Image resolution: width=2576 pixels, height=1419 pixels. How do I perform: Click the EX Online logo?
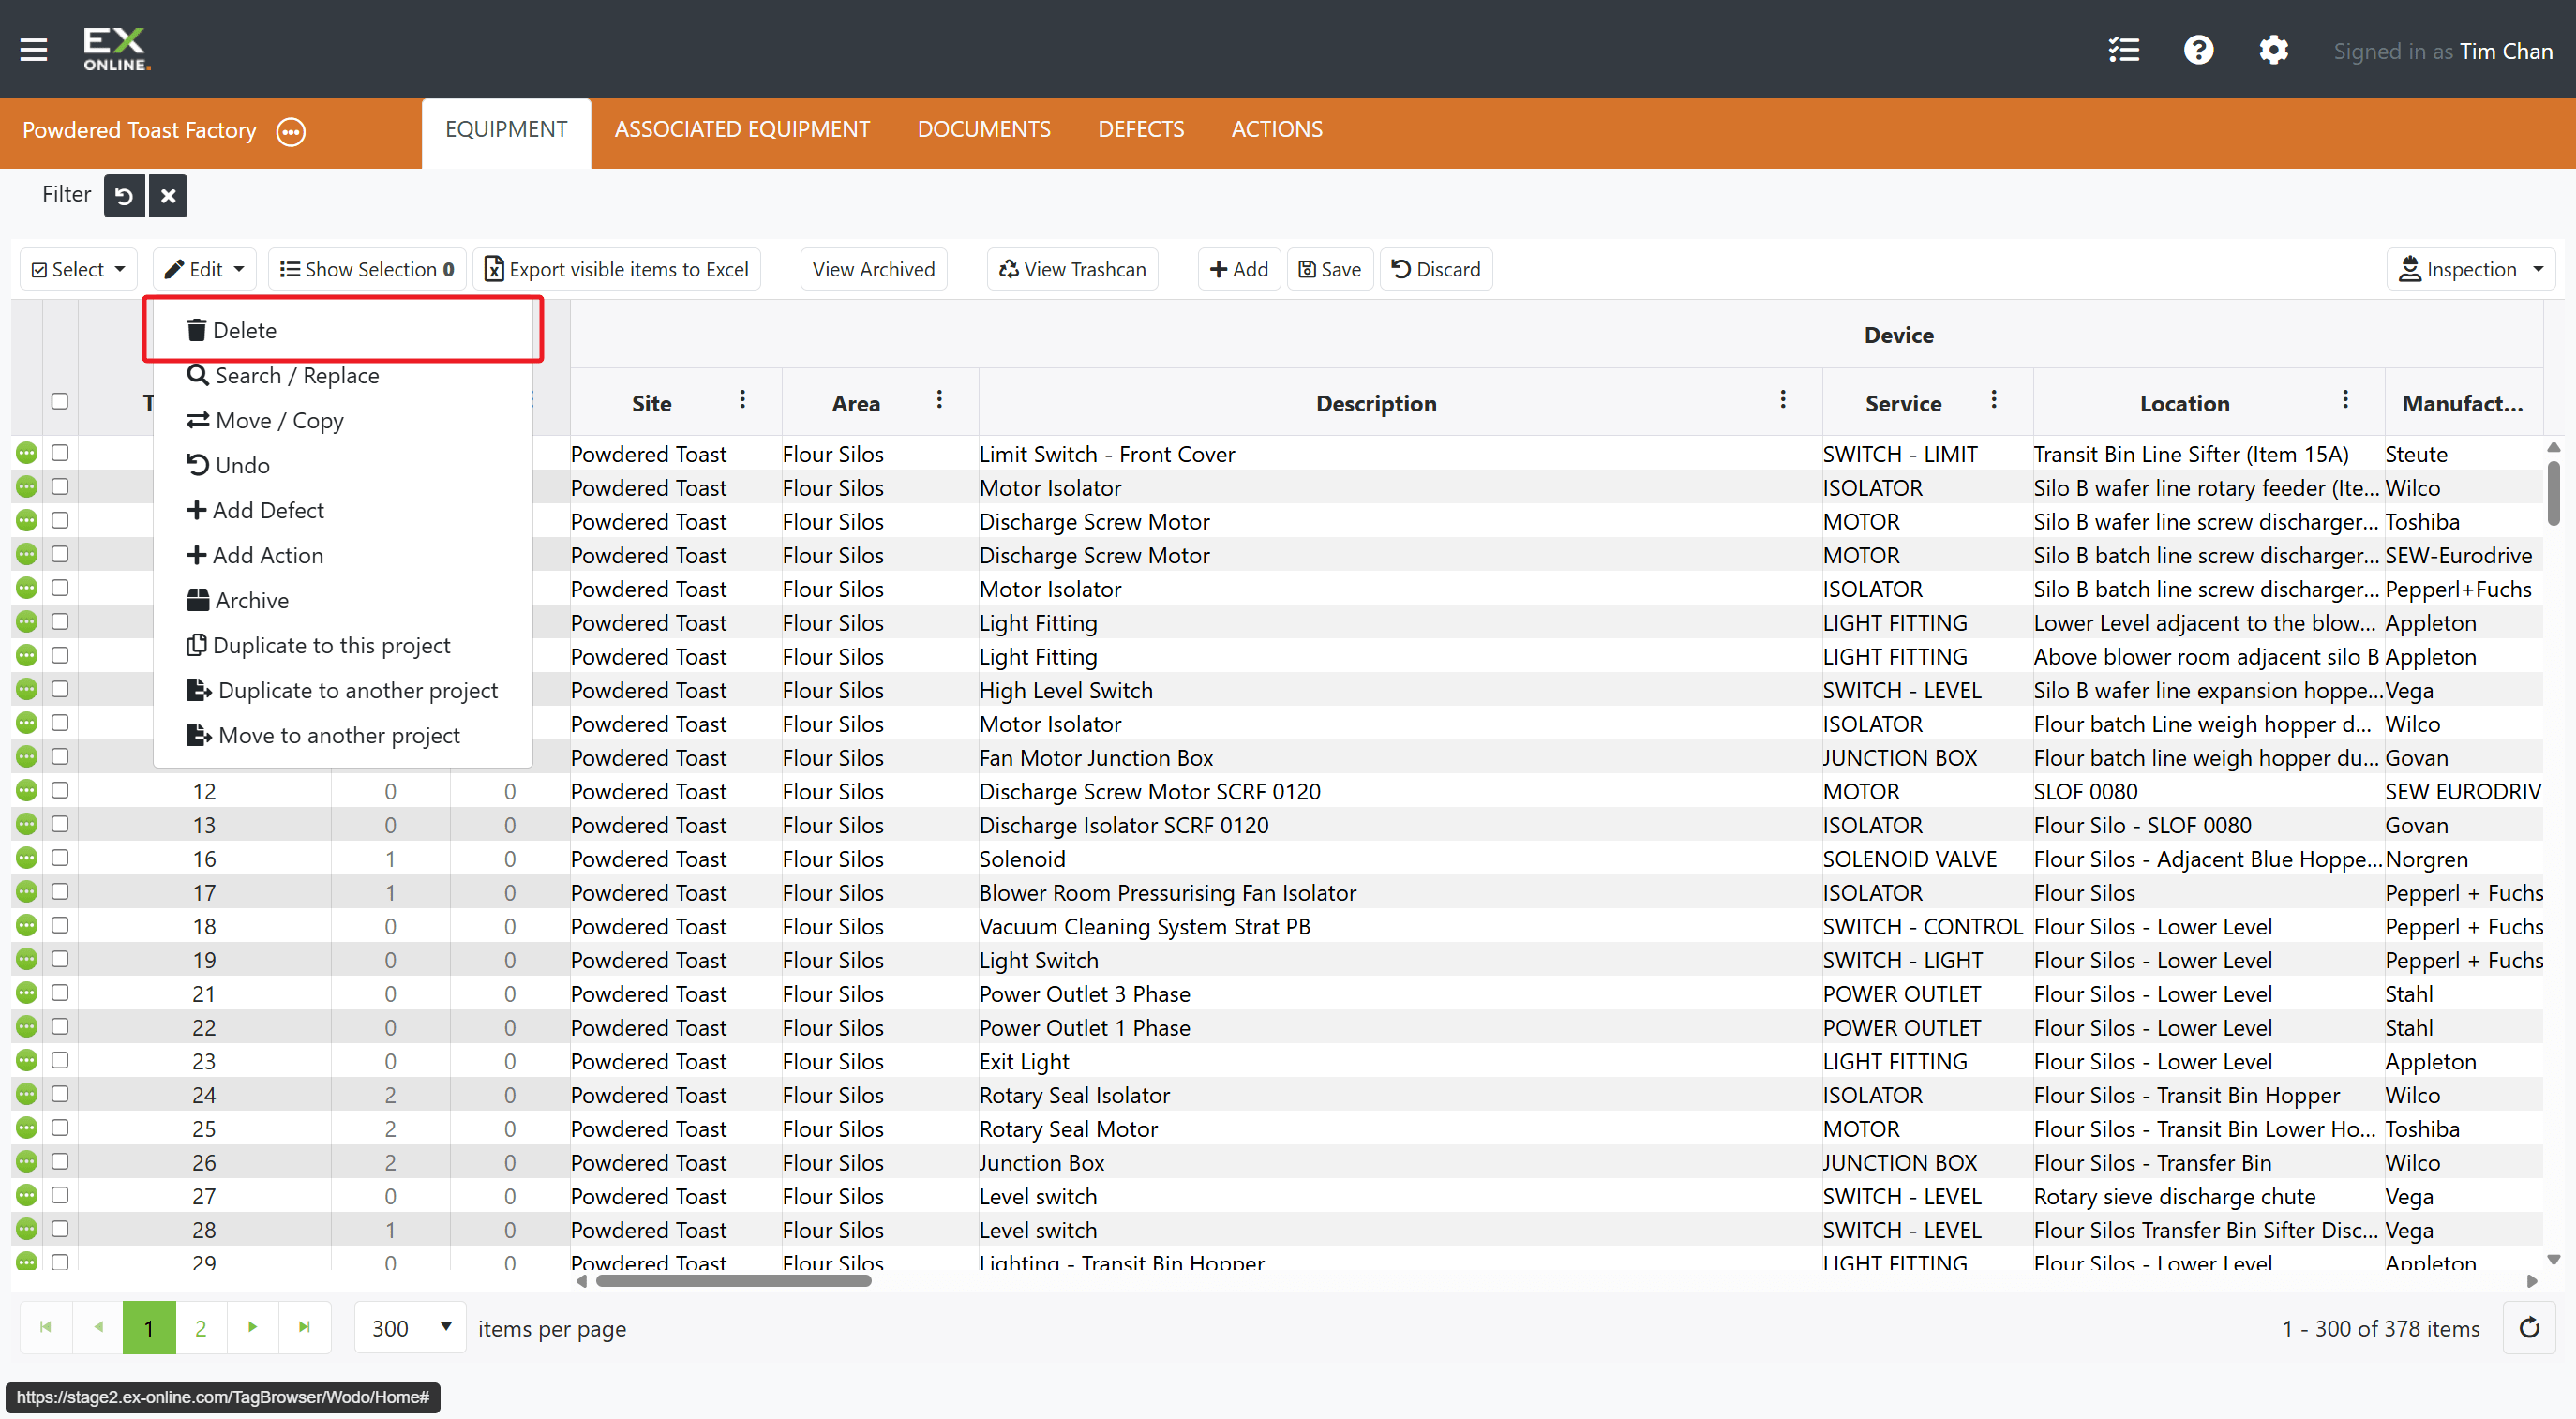coord(117,49)
